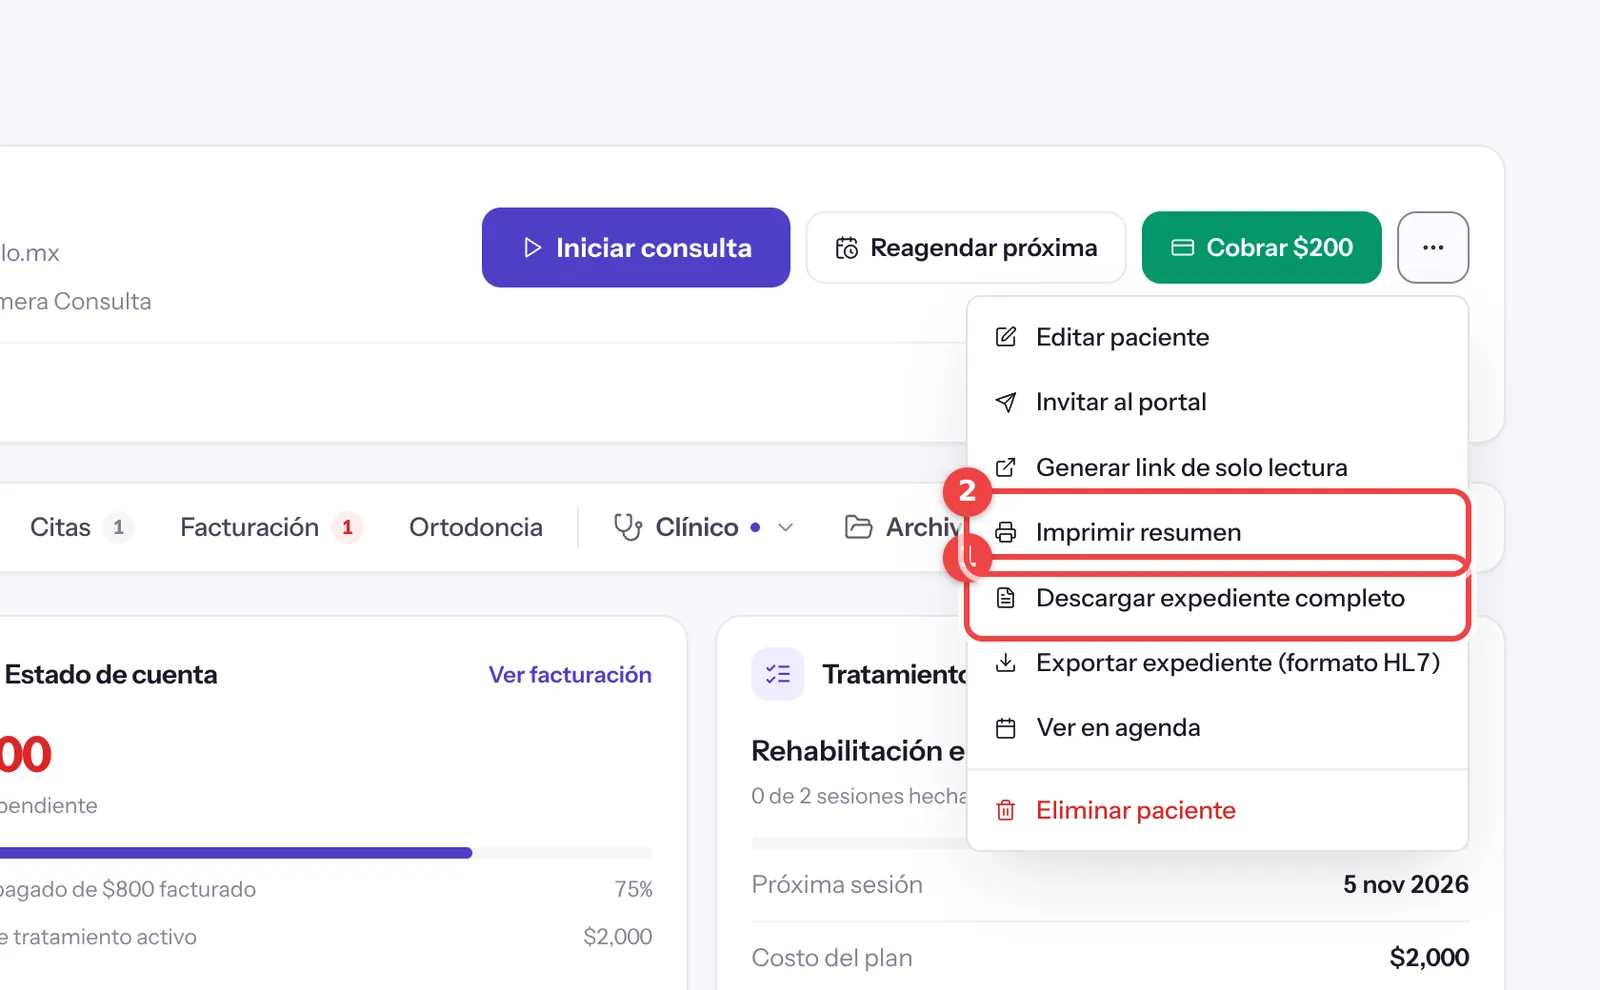The width and height of the screenshot is (1600, 990).
Task: Click the stethoscope icon on Clínico tab
Action: pos(628,527)
